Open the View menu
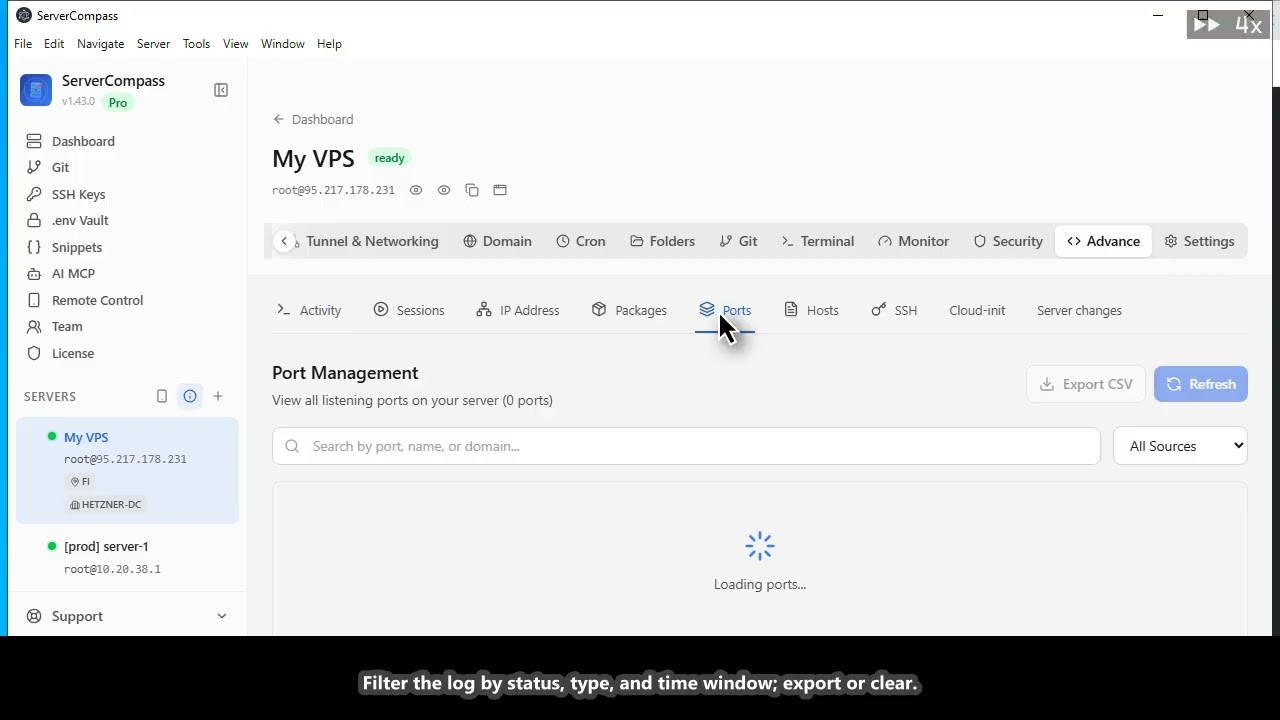1280x720 pixels. (x=236, y=44)
